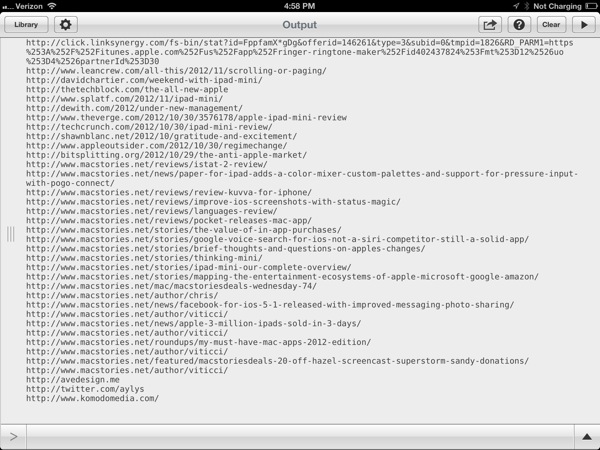This screenshot has height=450, width=600.
Task: Tap the improve-ios-screenshots-with-status-magic URL
Action: click(x=213, y=202)
